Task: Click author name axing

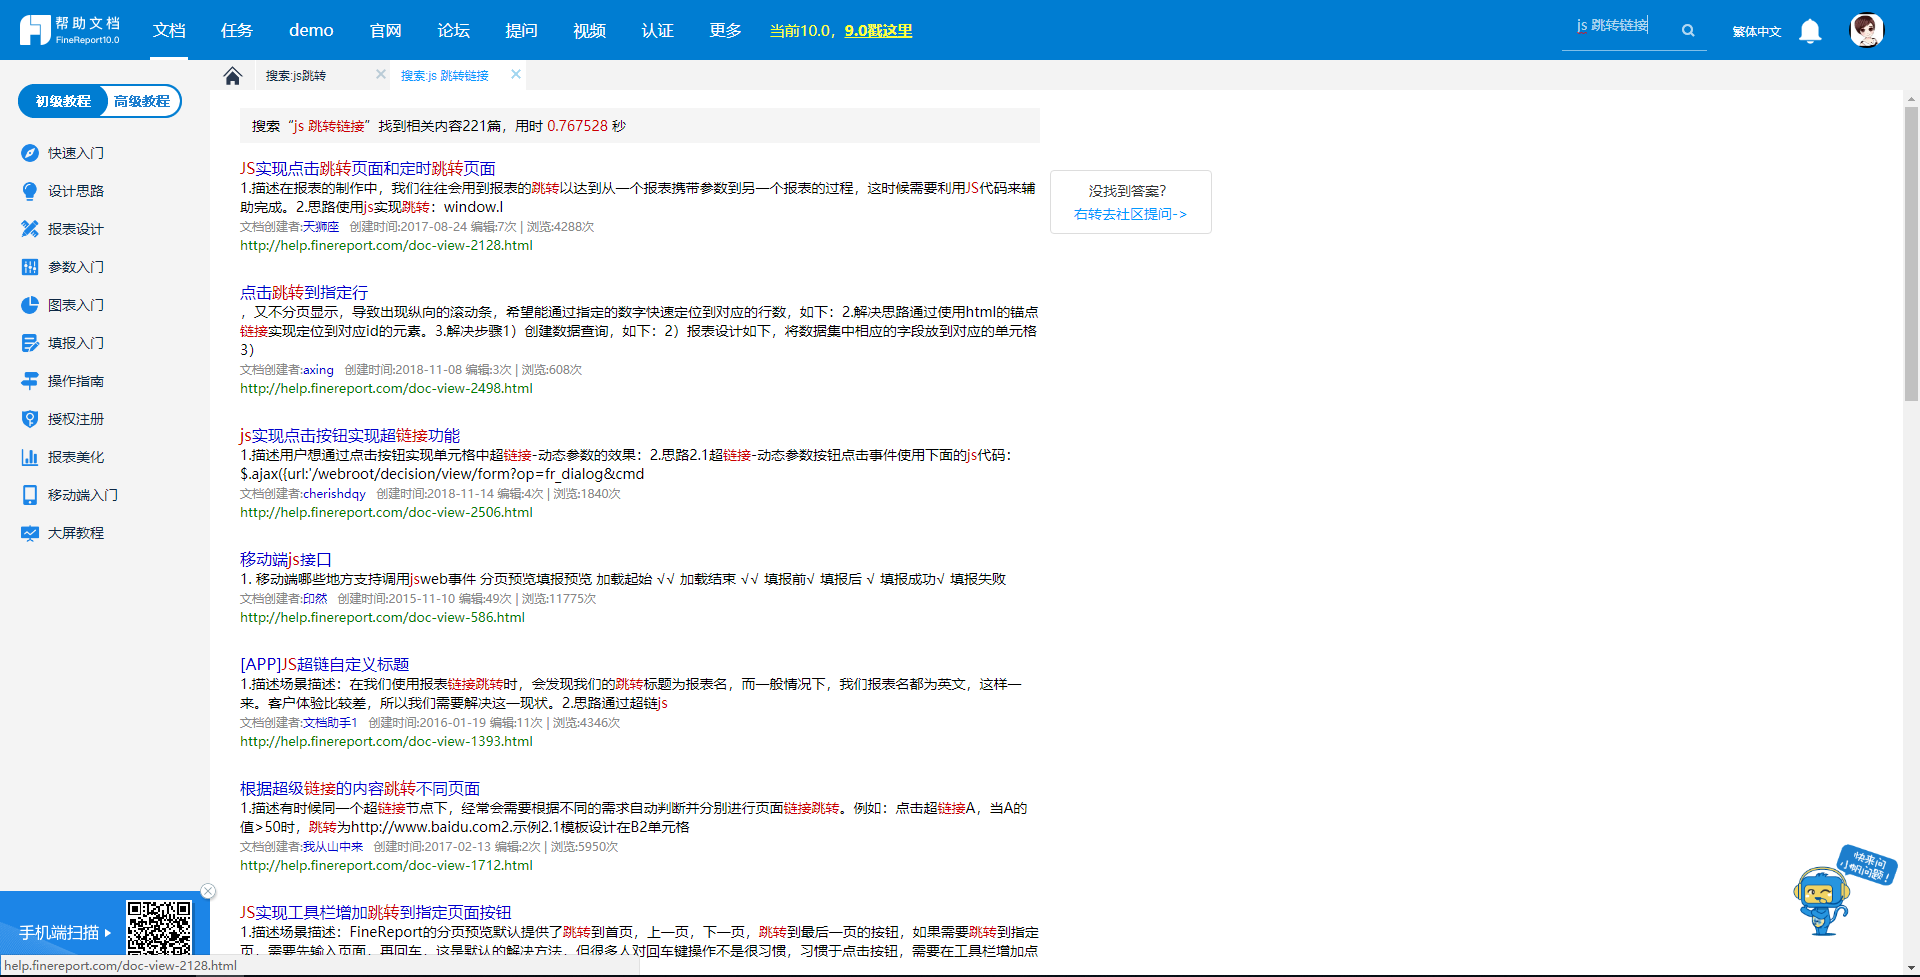Action: coord(318,370)
